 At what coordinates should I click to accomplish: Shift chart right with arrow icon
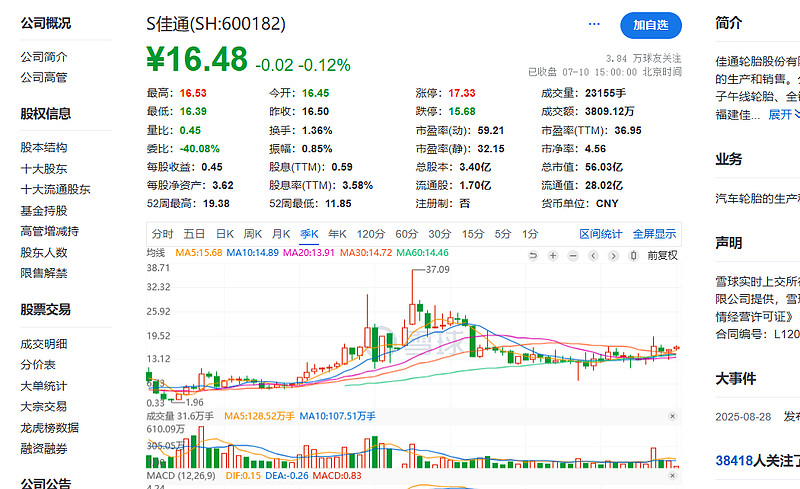(613, 256)
